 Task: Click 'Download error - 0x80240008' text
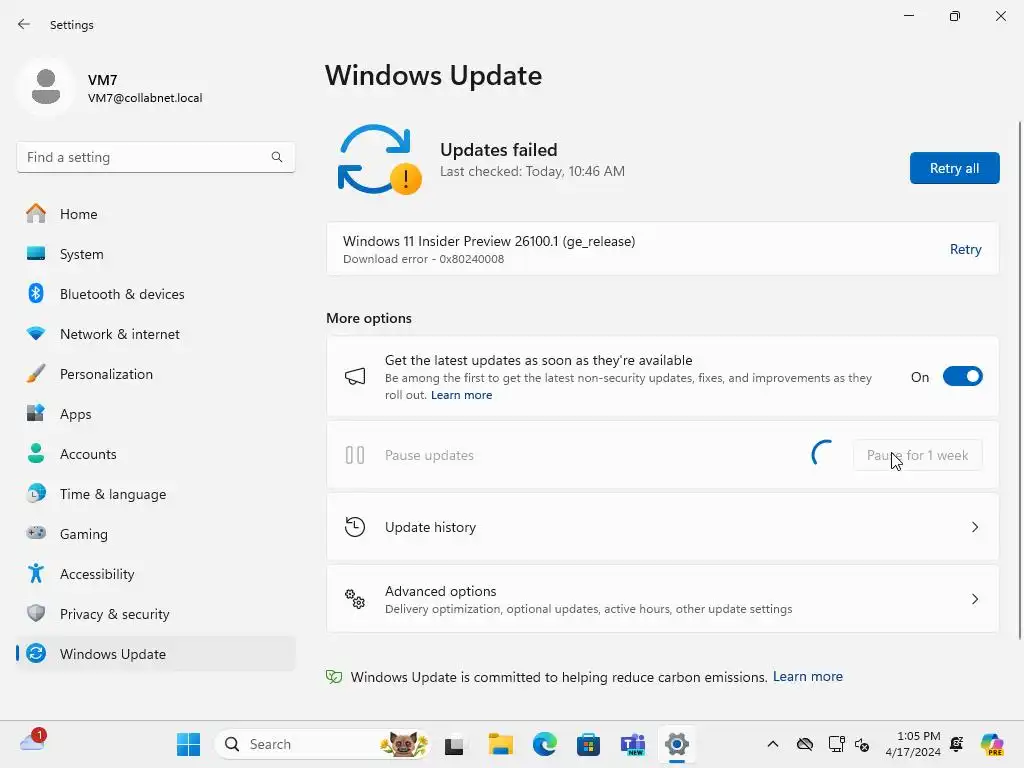(x=423, y=259)
